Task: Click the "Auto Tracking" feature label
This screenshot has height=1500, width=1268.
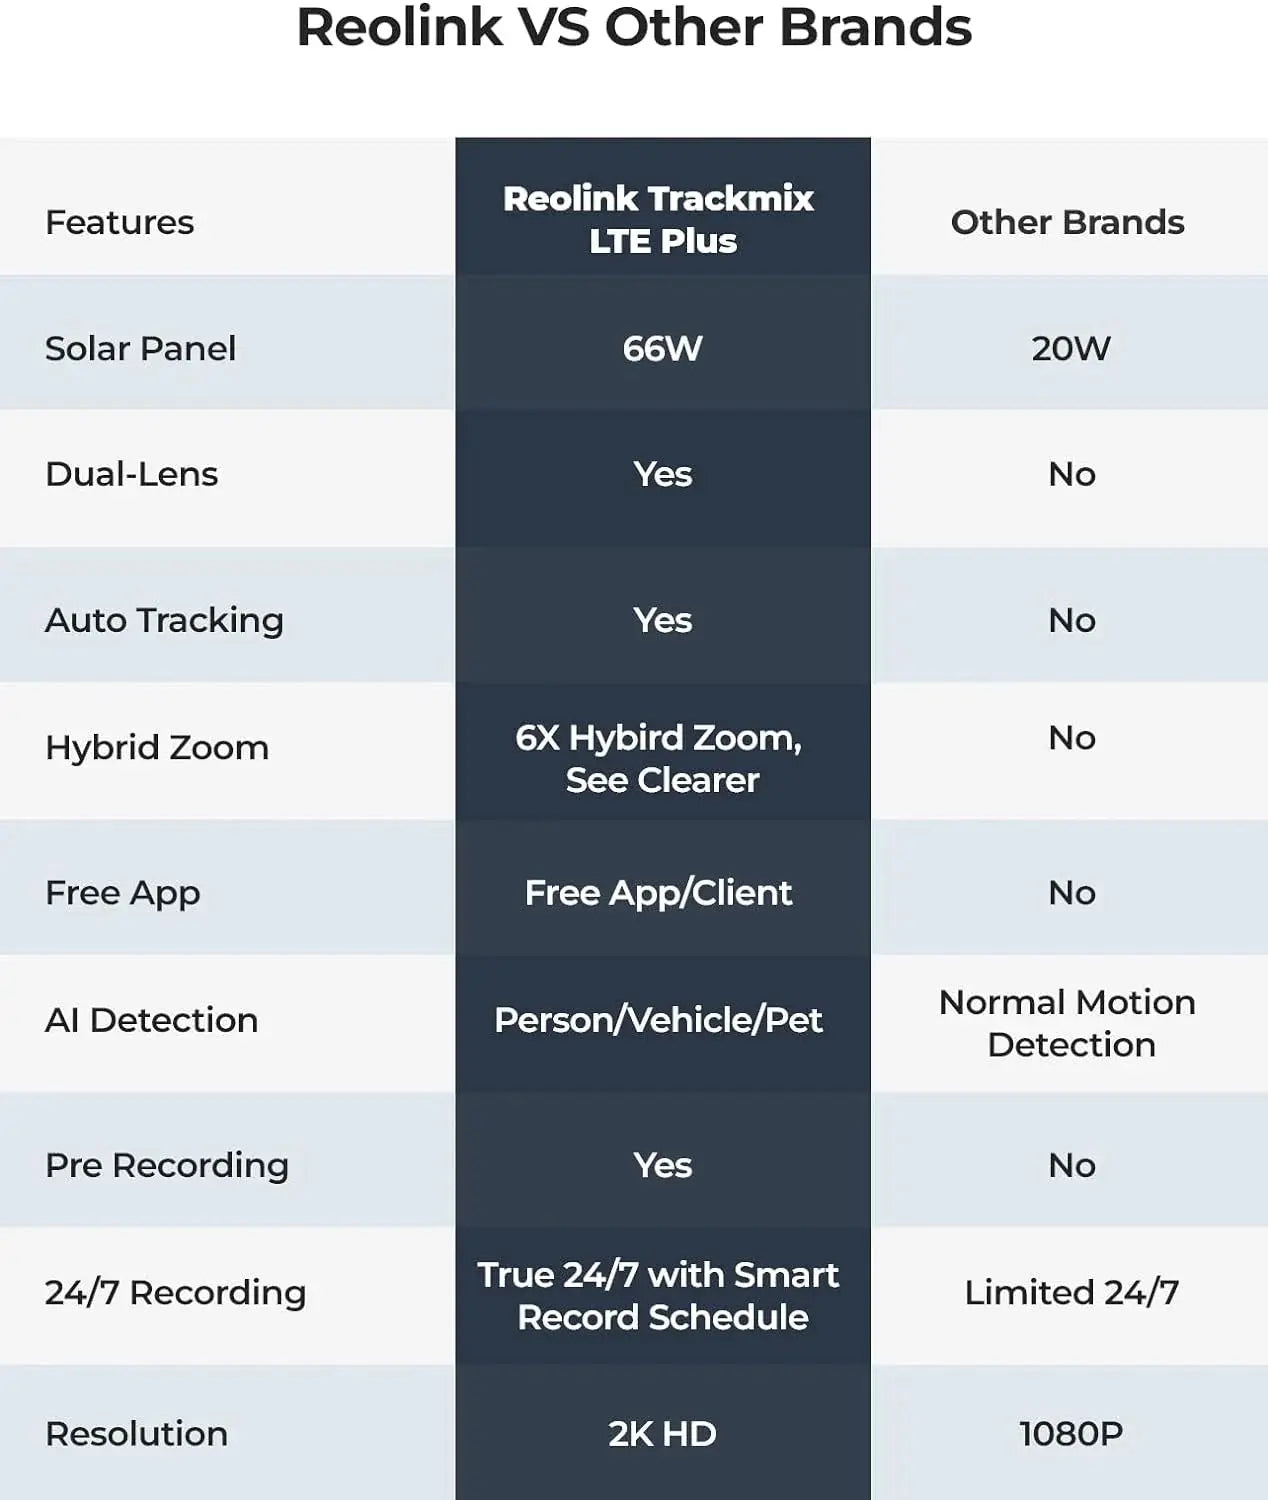Action: pos(165,620)
